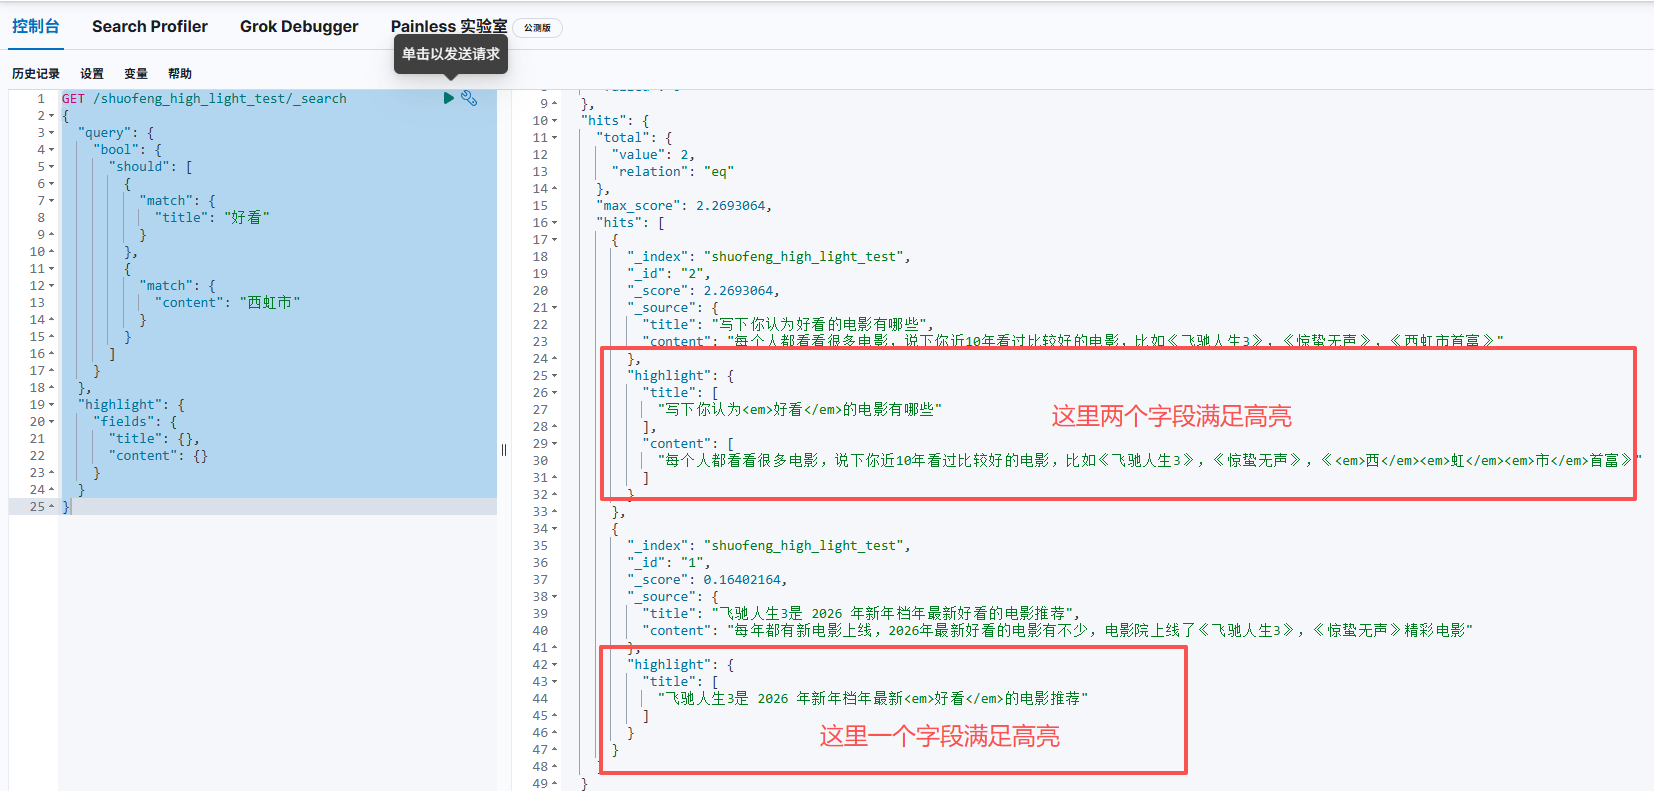Switch to the 控制台 tab
This screenshot has height=791, width=1654.
[36, 26]
